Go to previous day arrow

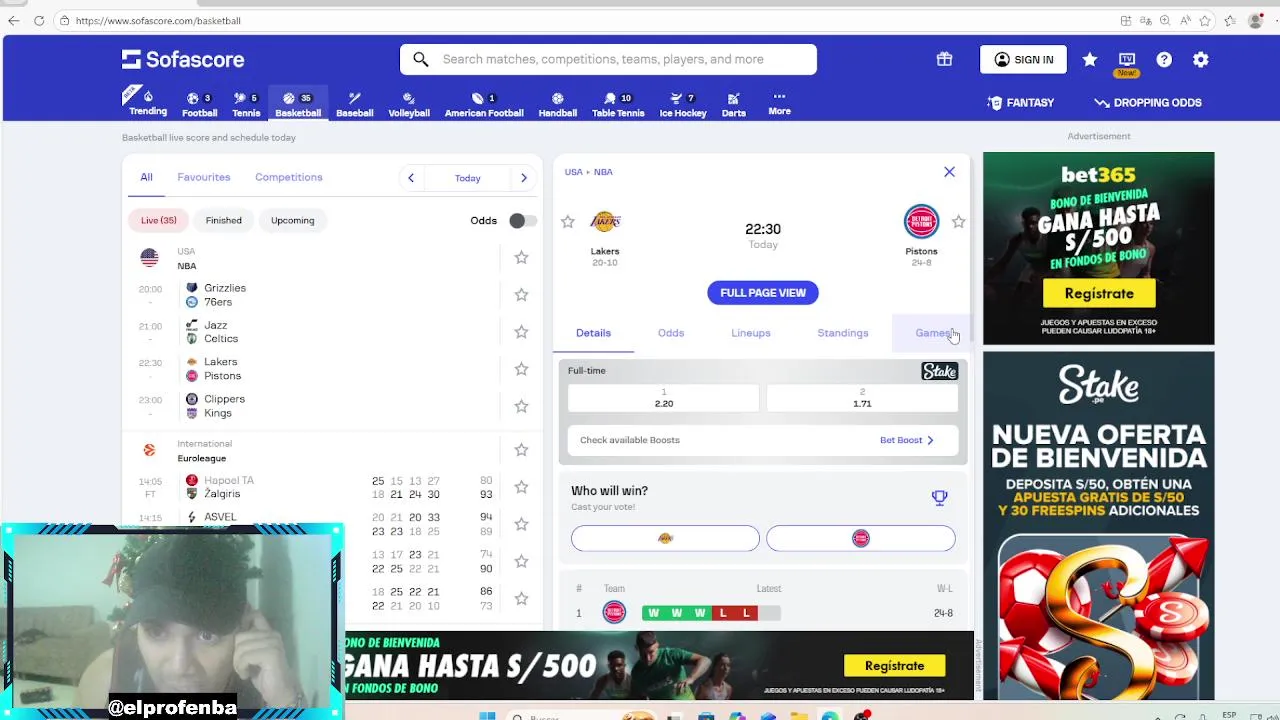(x=411, y=178)
